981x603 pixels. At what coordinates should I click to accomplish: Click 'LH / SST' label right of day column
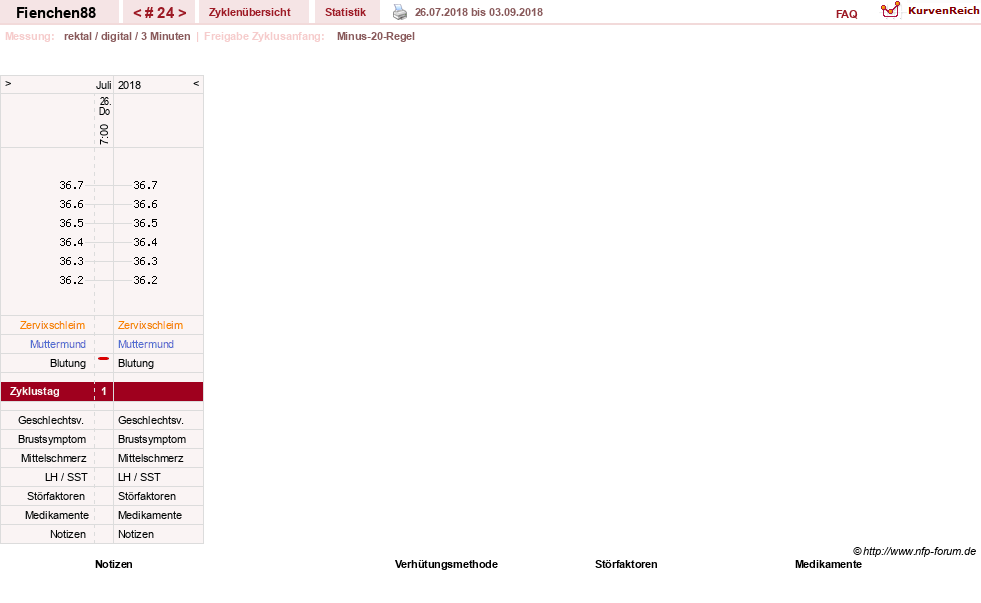click(139, 477)
